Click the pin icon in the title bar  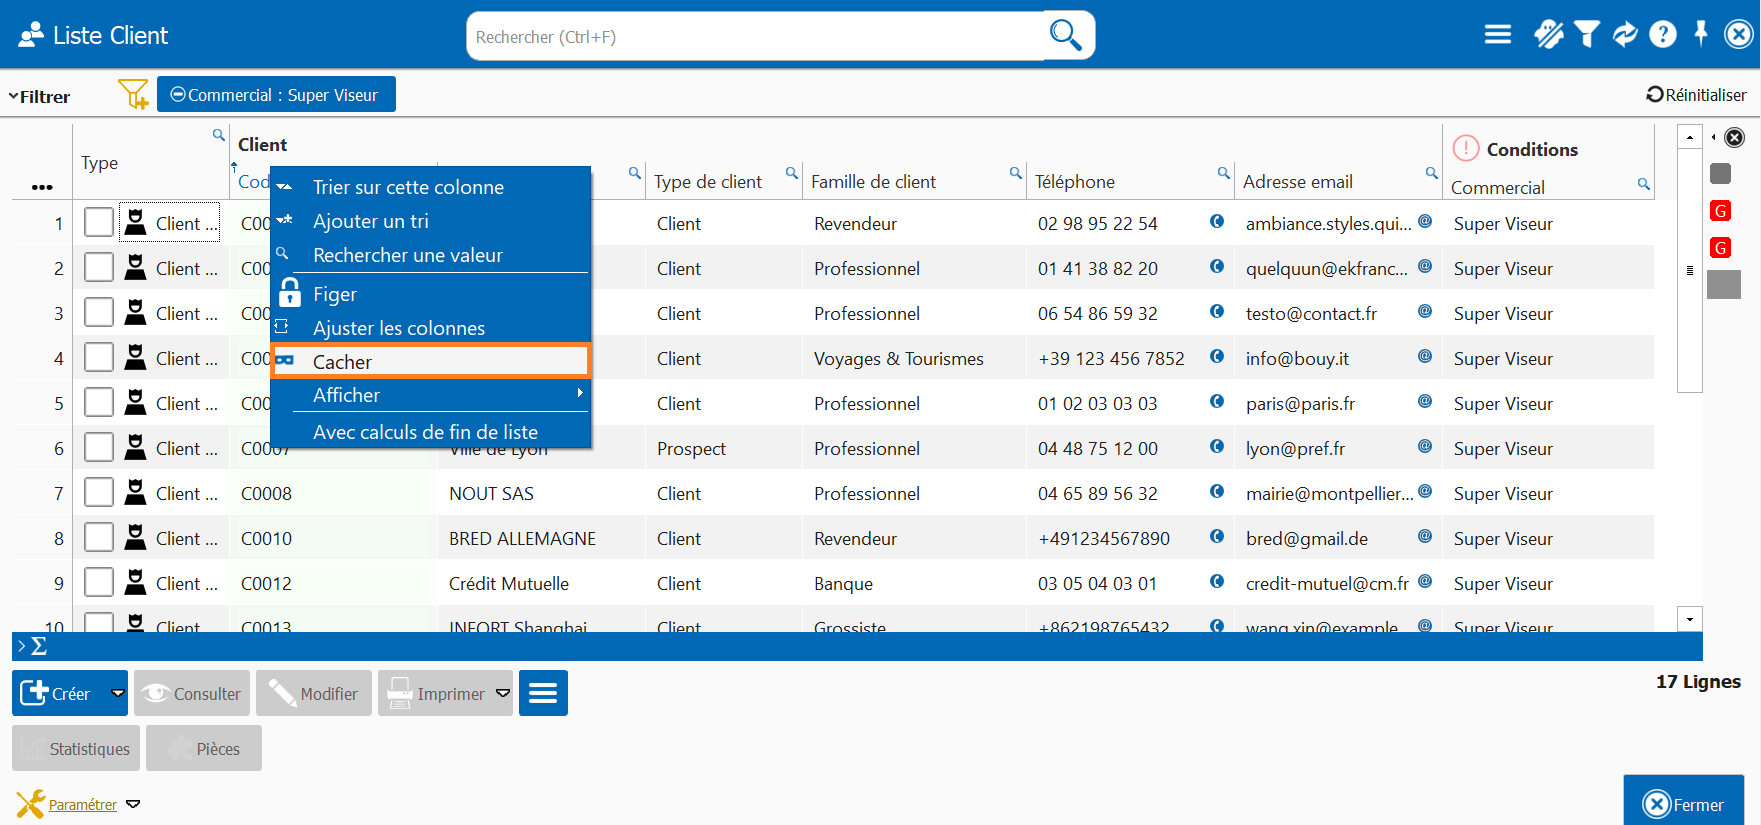click(1701, 33)
